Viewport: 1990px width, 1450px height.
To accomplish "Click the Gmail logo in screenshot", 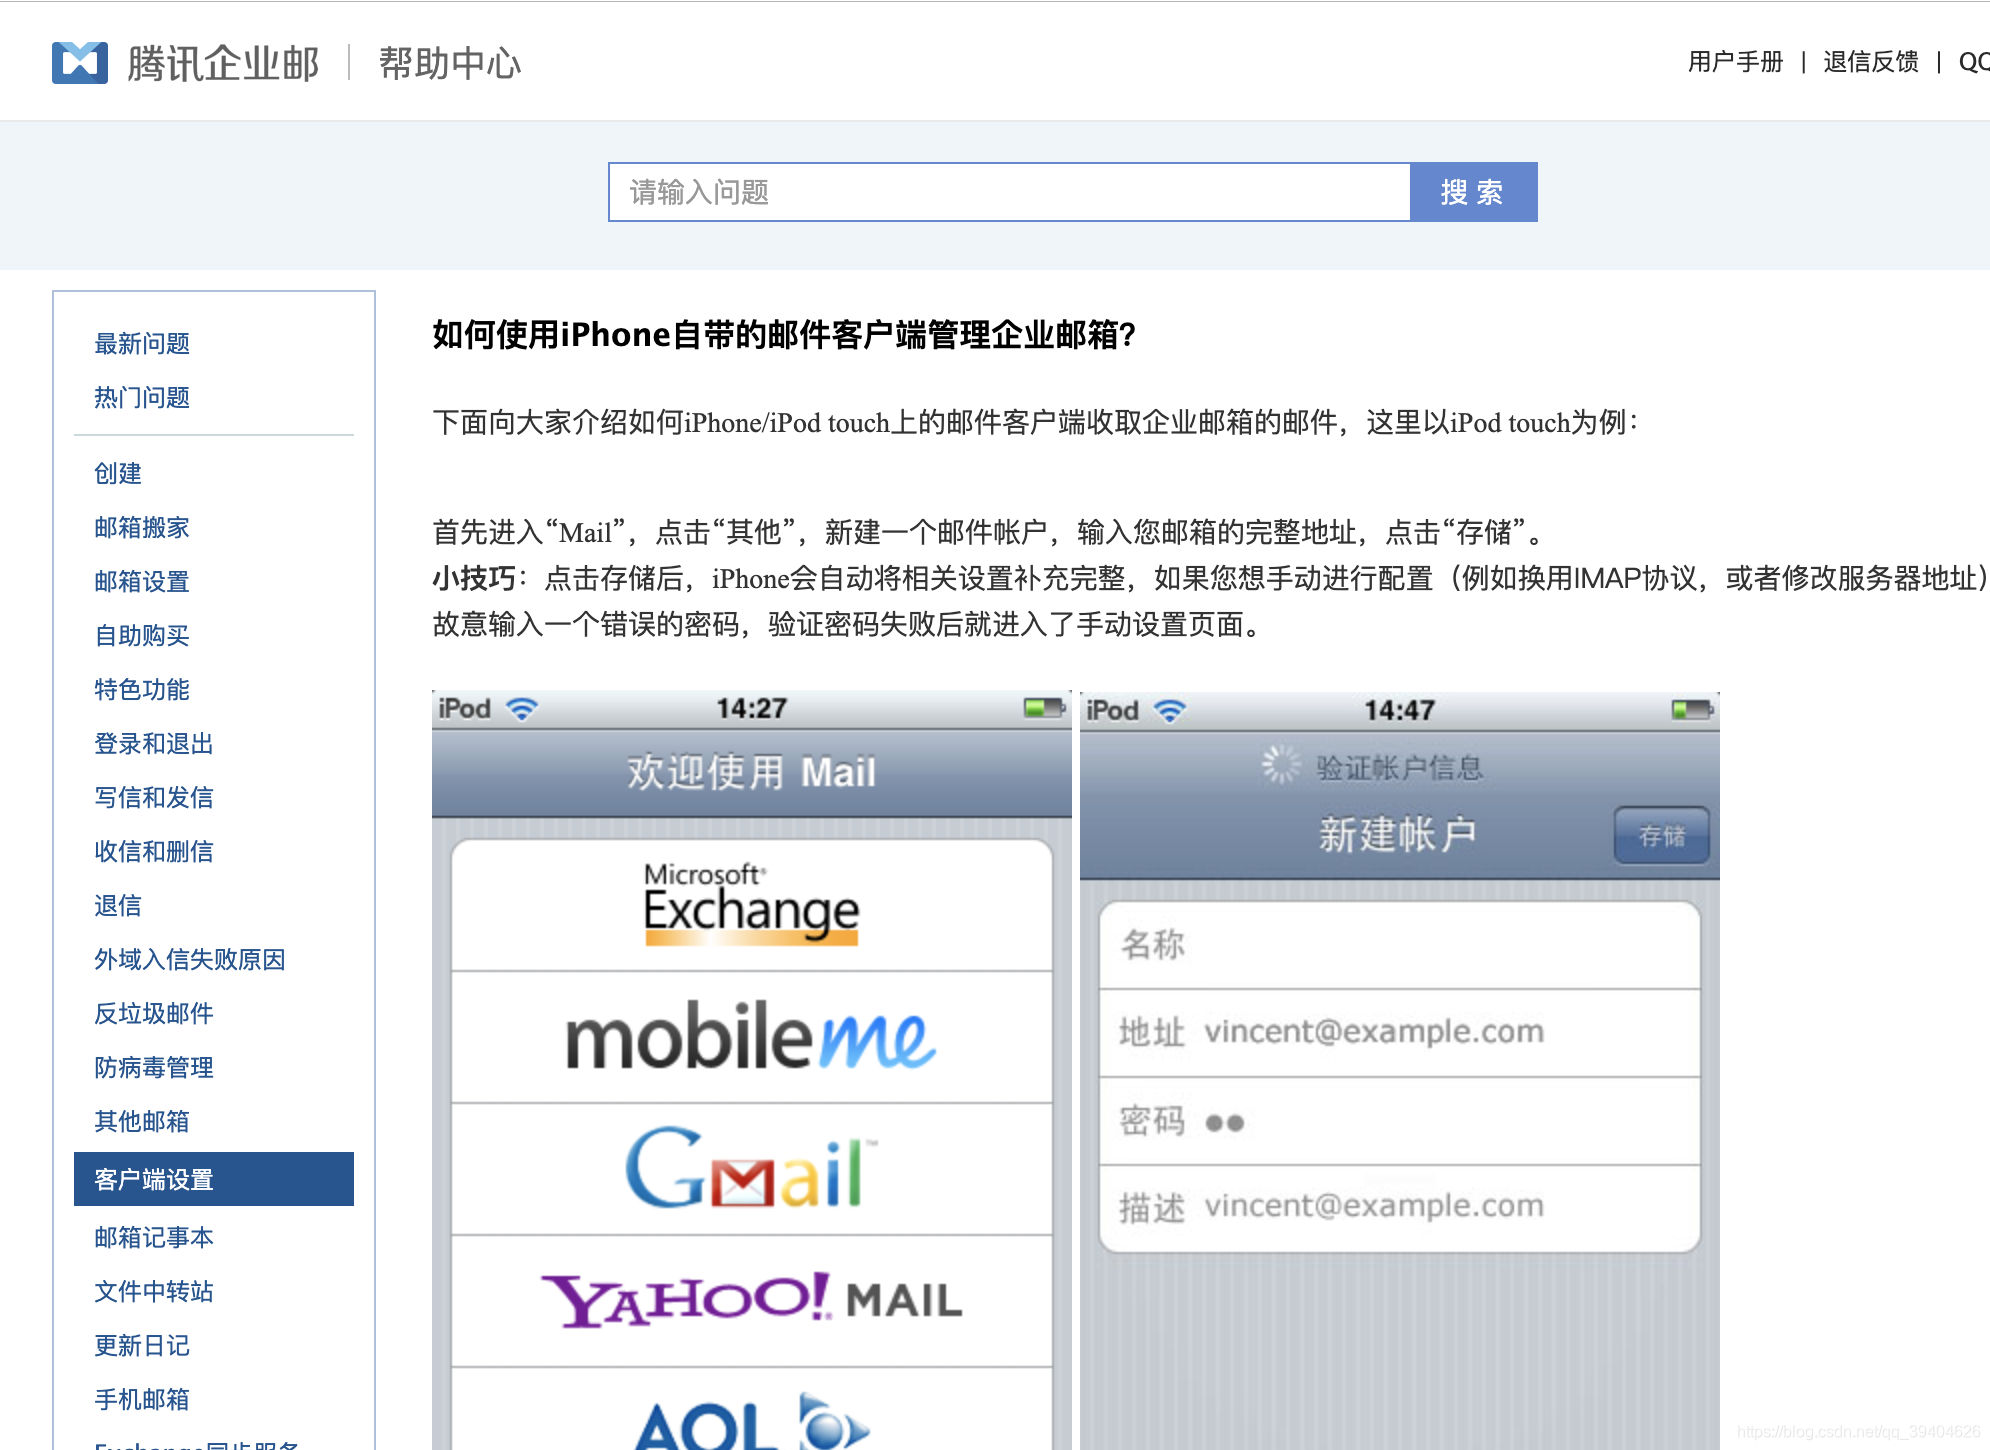I will pos(751,1168).
